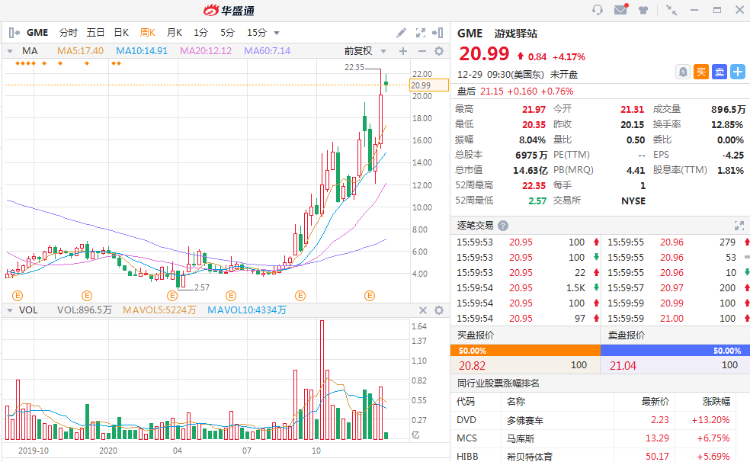
Task: Expand chart to fullscreen icon
Action: pos(420,33)
